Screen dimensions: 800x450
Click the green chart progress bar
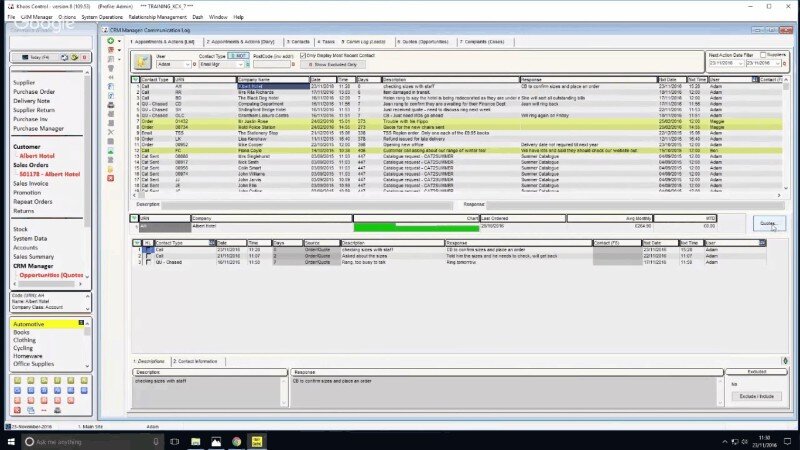point(415,226)
